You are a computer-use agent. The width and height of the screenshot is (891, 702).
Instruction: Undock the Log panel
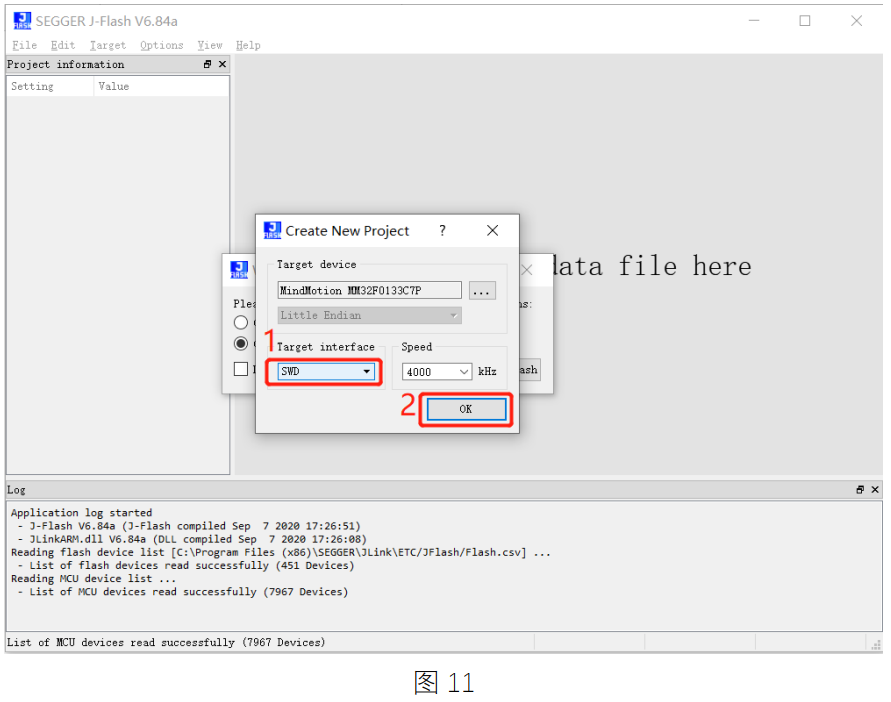(x=860, y=489)
